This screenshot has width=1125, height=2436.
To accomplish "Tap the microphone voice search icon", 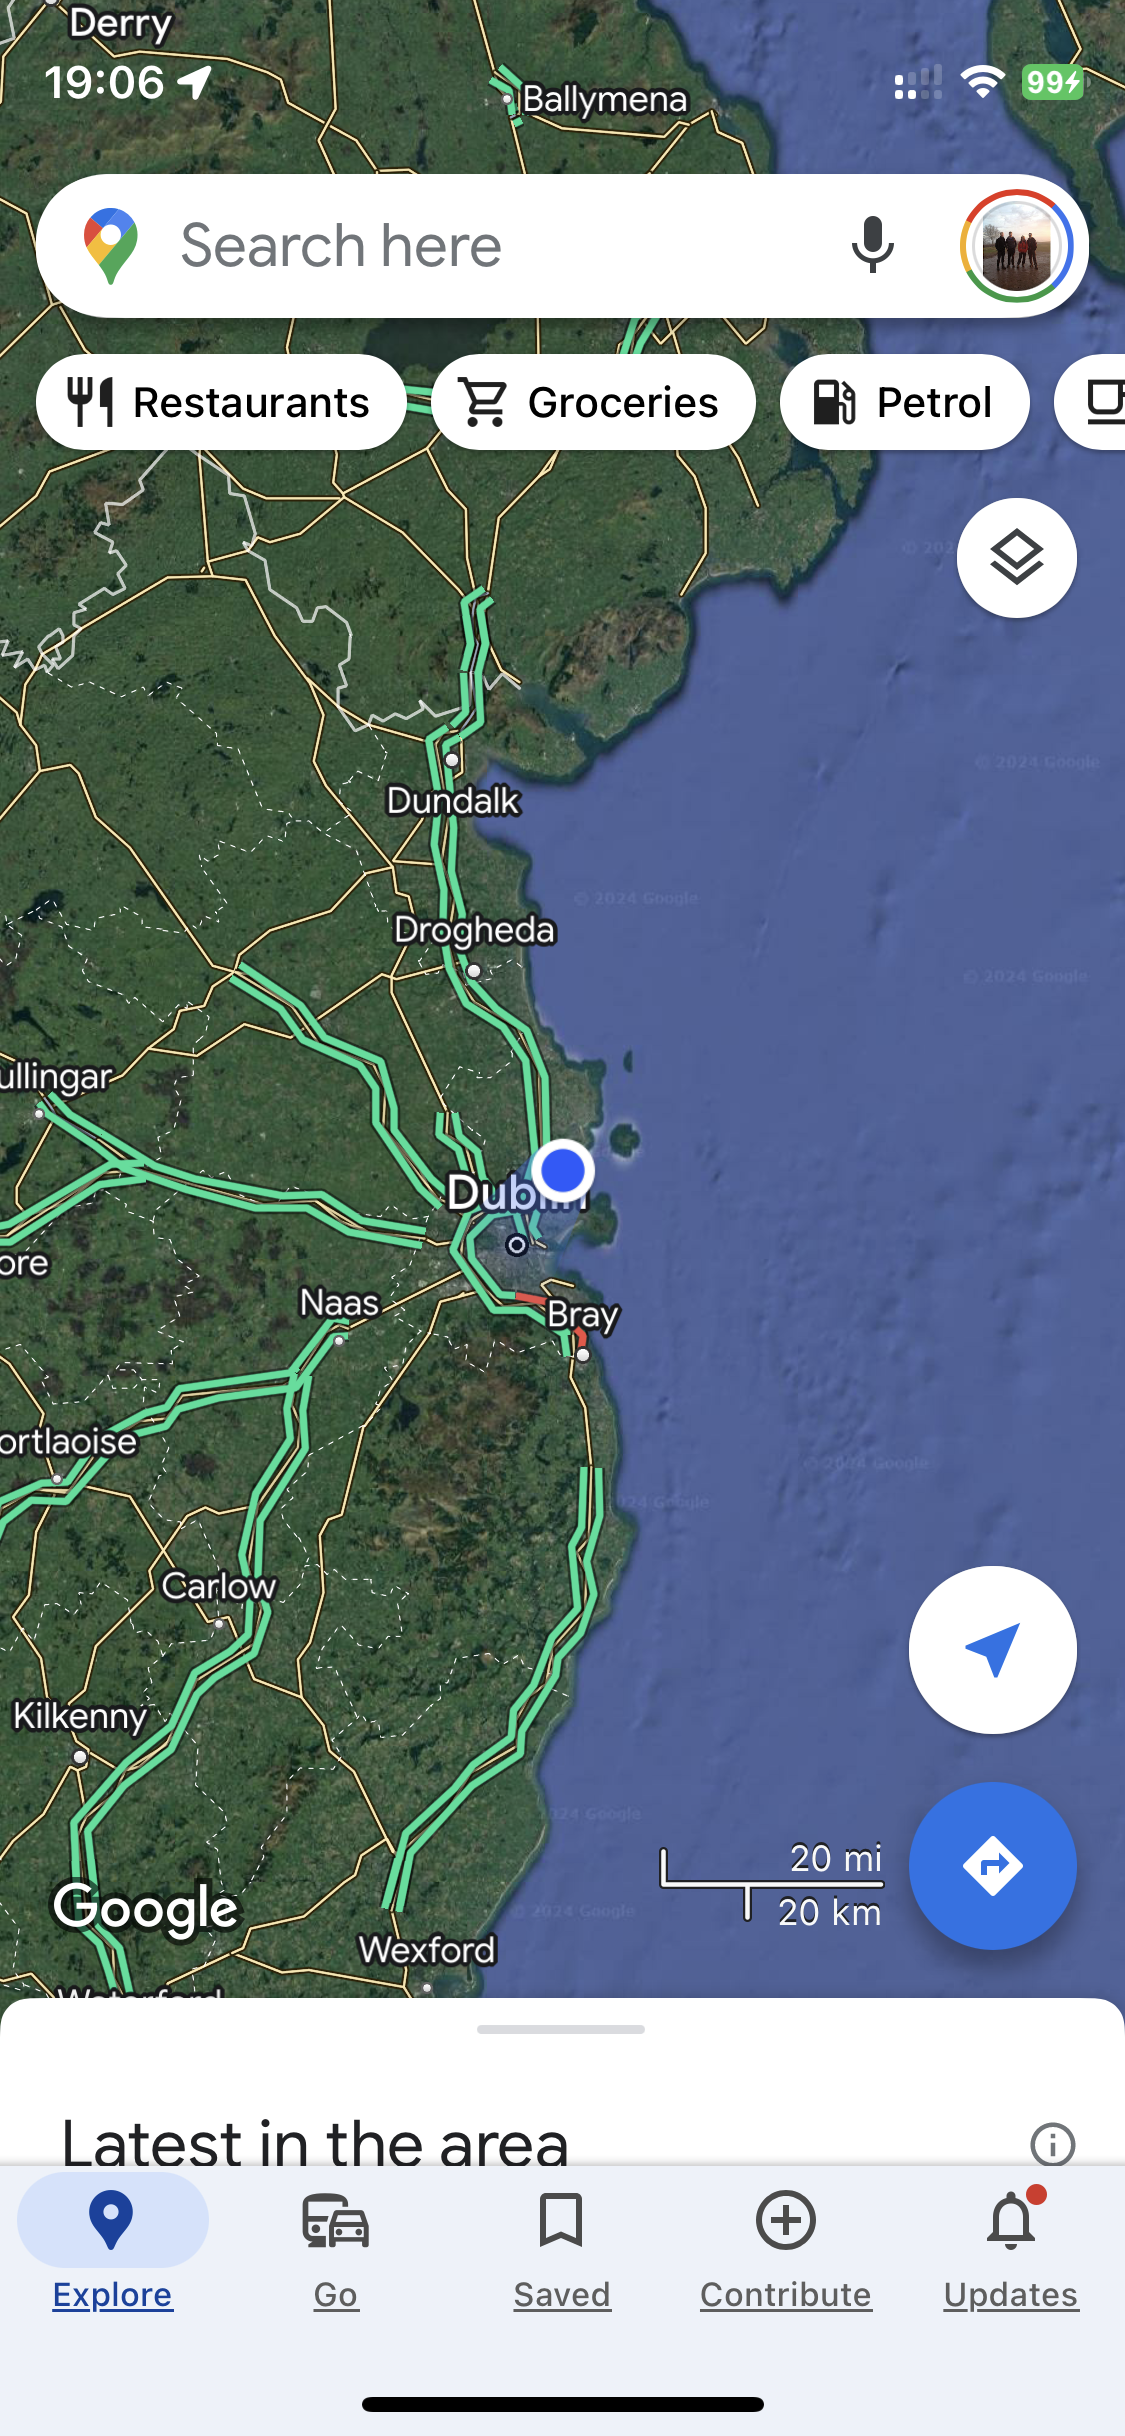I will coord(872,245).
